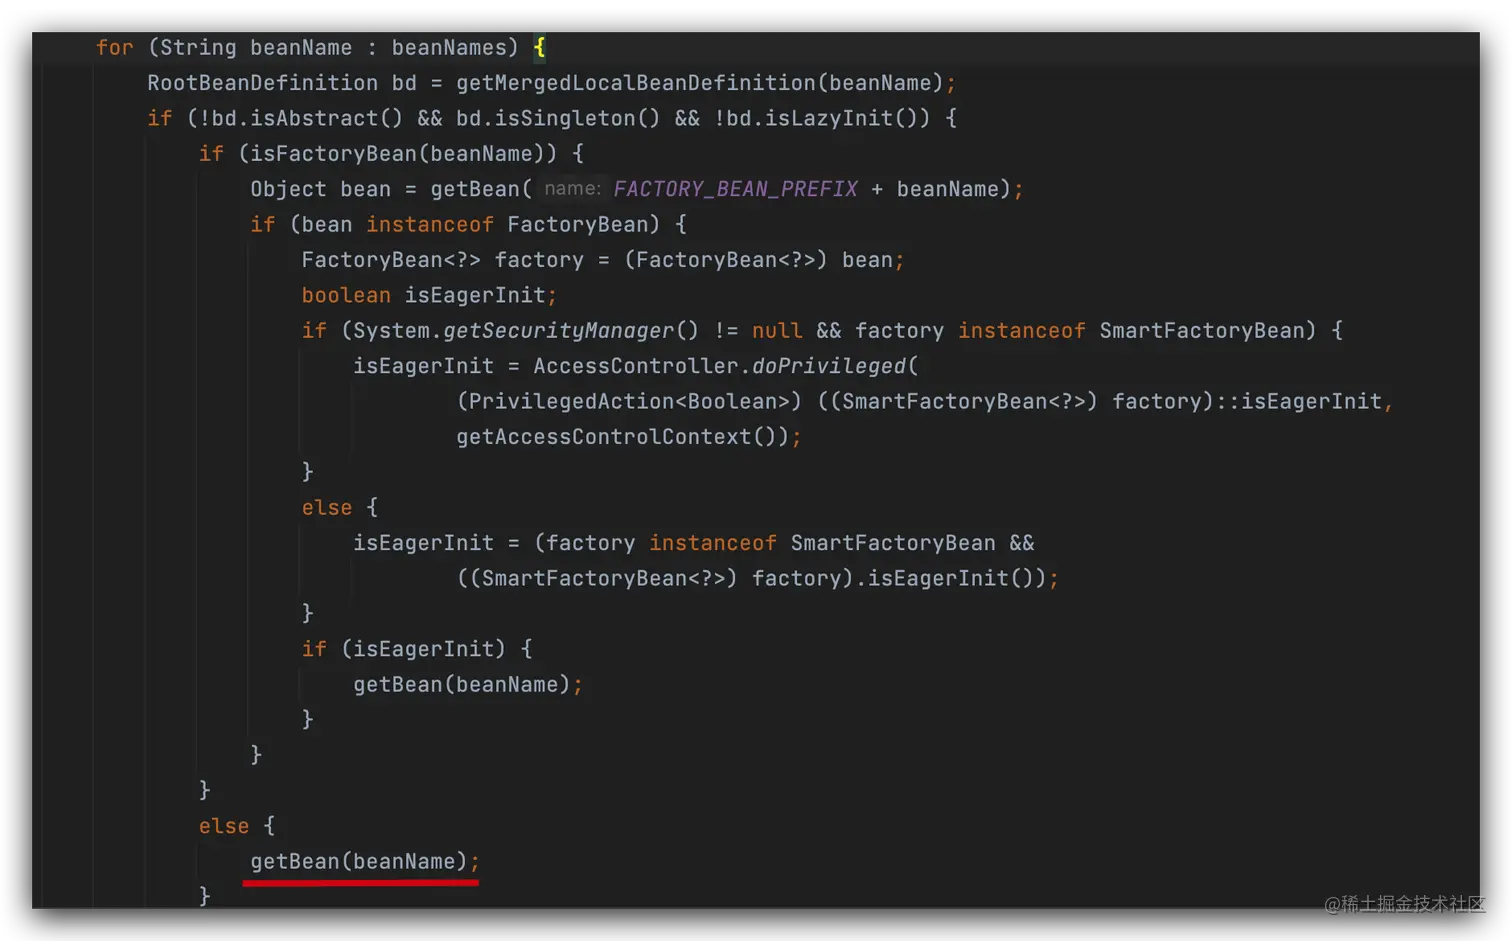Click the FACTORY_BEAN_PREFIX constant

point(735,189)
